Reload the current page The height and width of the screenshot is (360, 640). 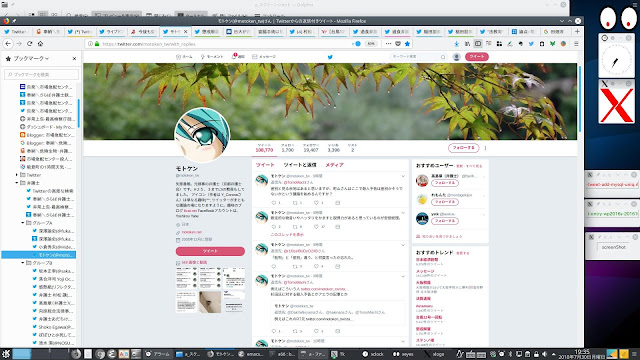(x=29, y=44)
